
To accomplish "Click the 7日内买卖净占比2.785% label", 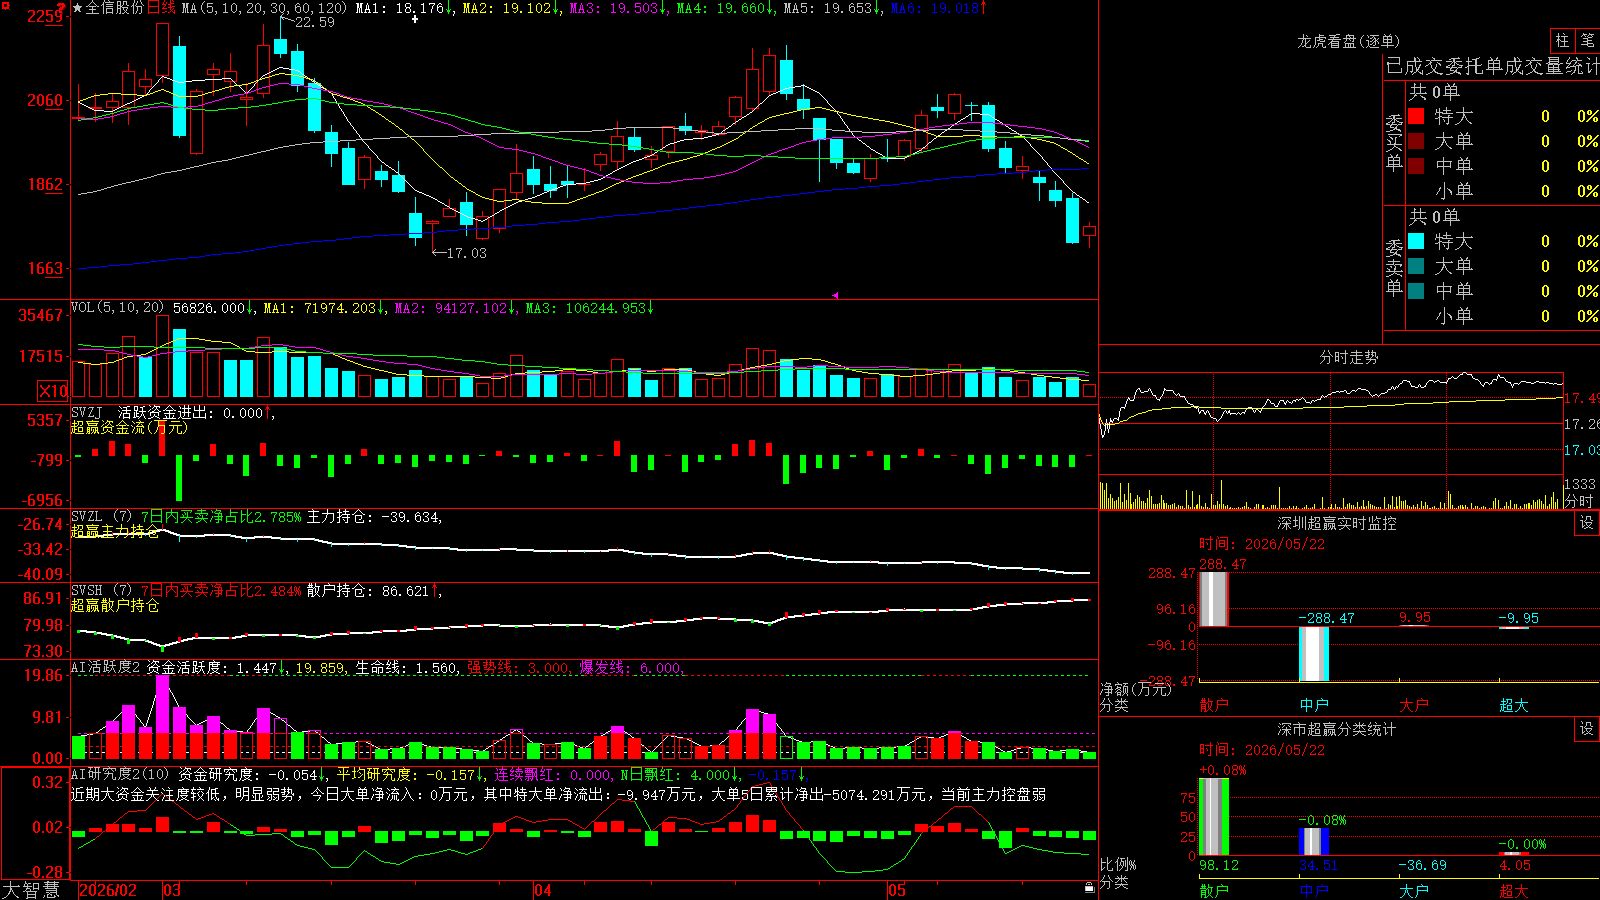I will coord(221,517).
